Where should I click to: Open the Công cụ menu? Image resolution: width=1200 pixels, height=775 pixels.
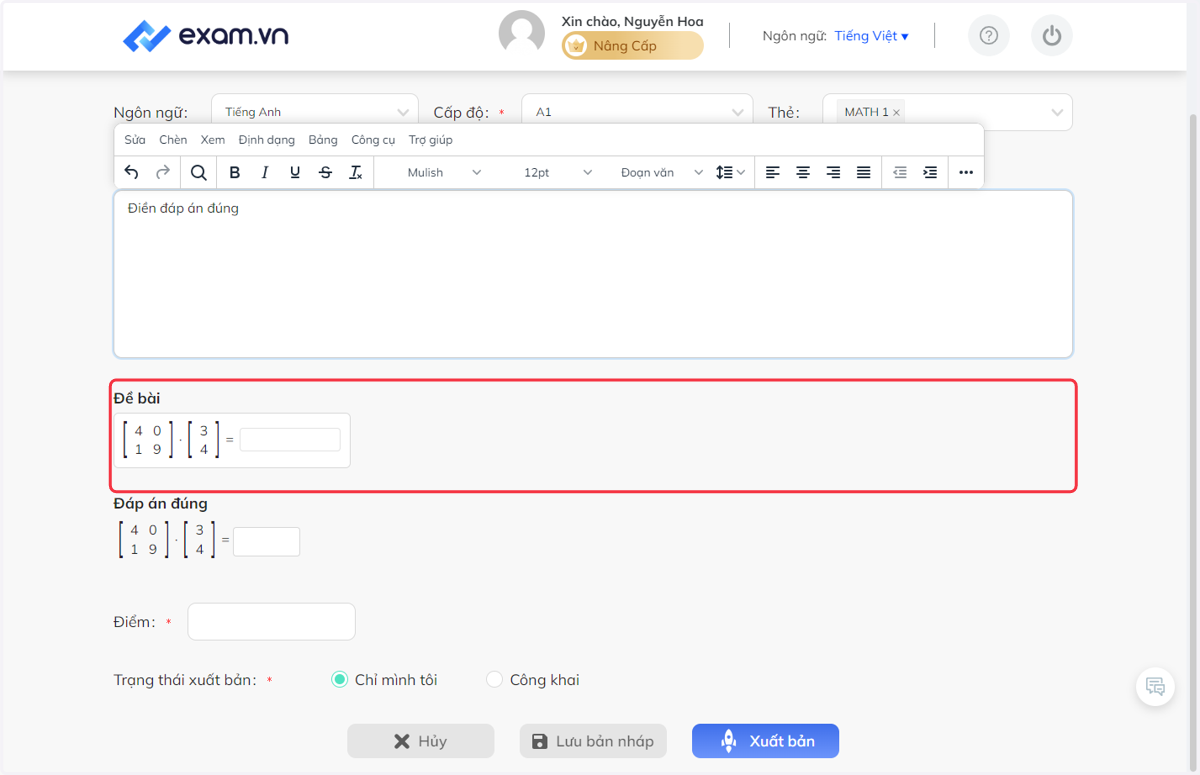[373, 140]
